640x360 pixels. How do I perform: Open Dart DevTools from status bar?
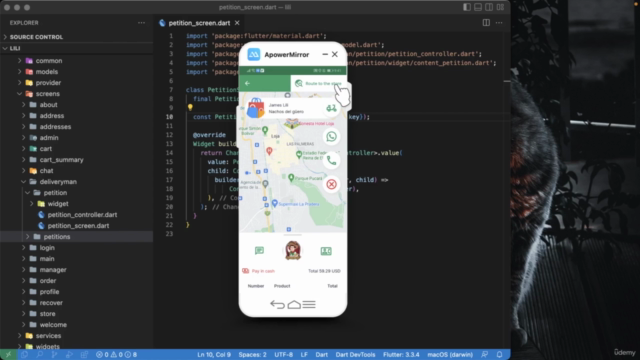pos(355,355)
